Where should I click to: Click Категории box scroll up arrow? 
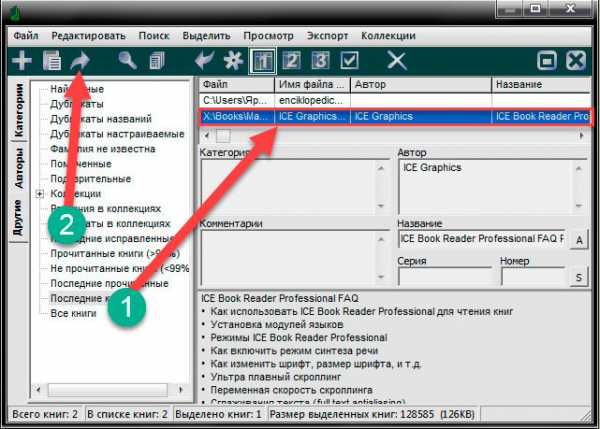(x=381, y=168)
